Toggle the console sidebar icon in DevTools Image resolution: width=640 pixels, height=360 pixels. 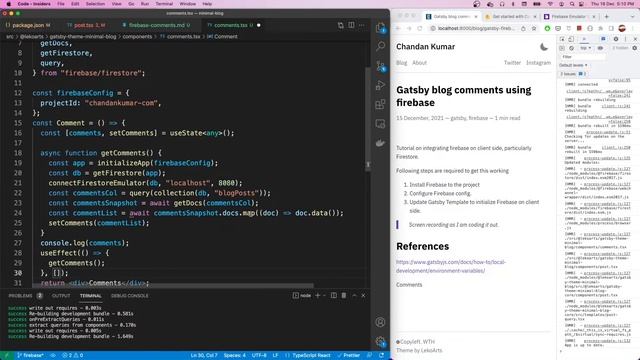pos(562,48)
